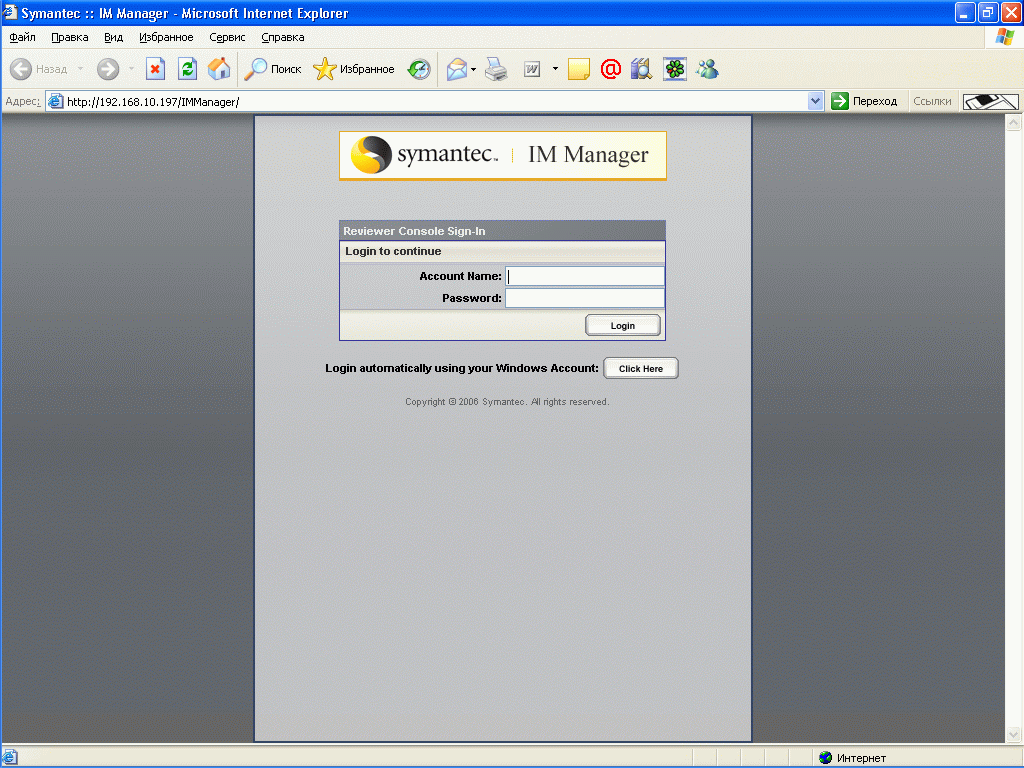Open the History clock icon

(419, 69)
